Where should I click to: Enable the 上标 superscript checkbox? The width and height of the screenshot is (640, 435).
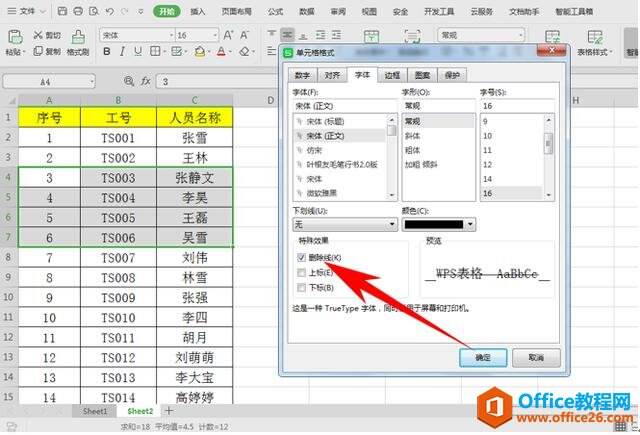click(302, 271)
